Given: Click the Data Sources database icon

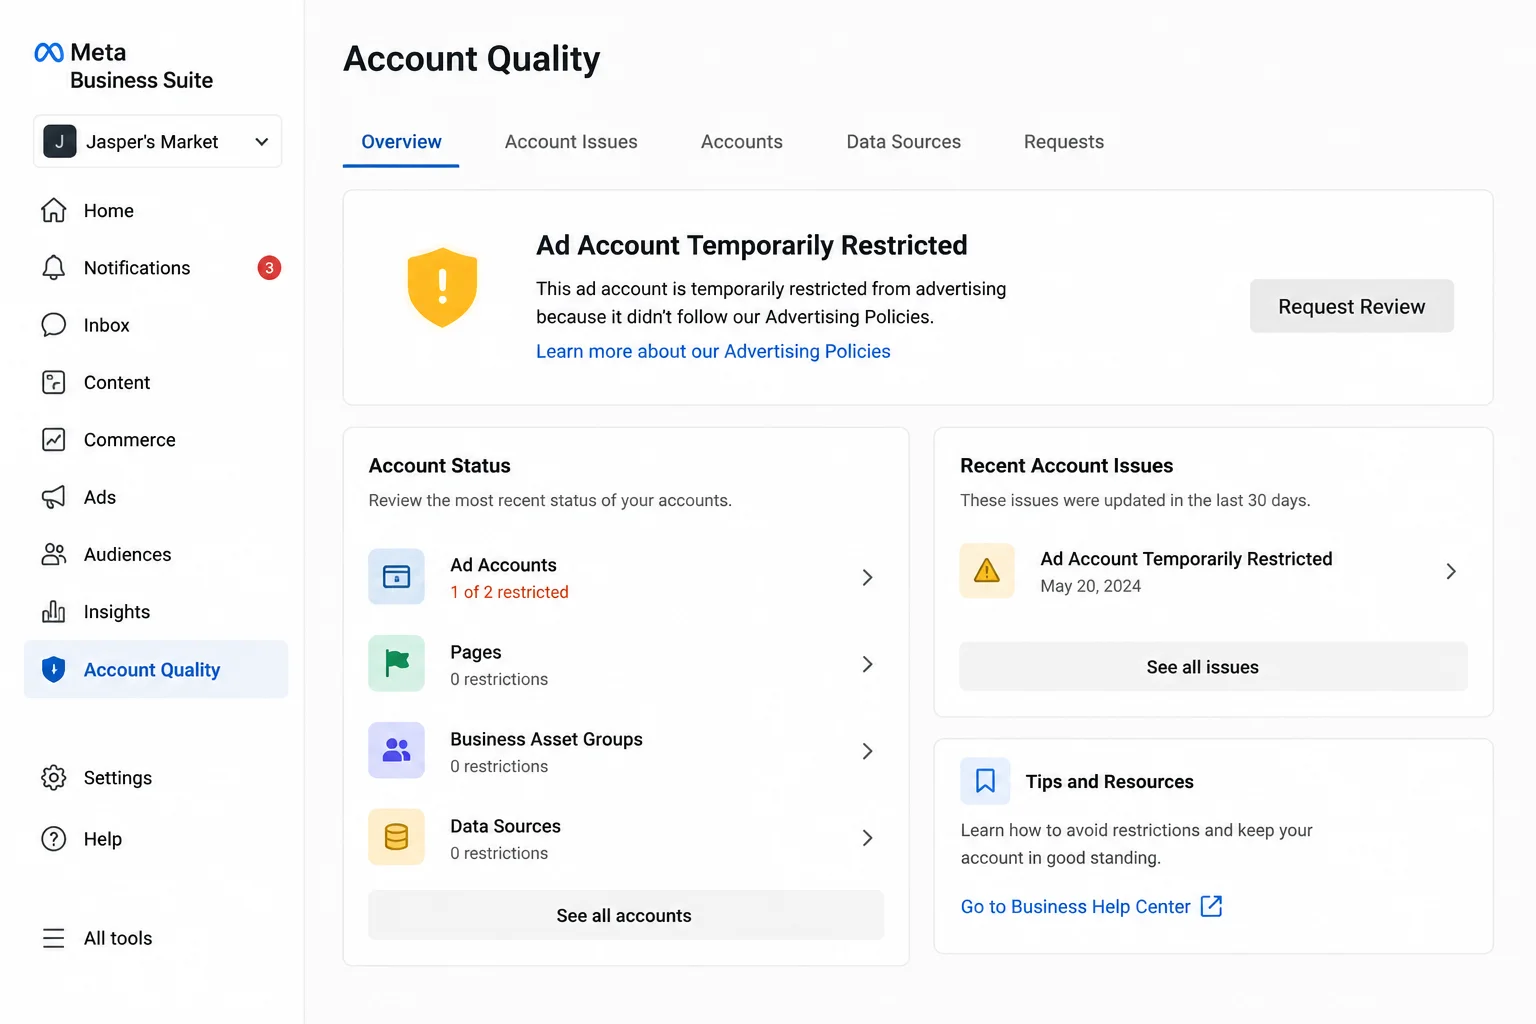Looking at the screenshot, I should coord(397,837).
